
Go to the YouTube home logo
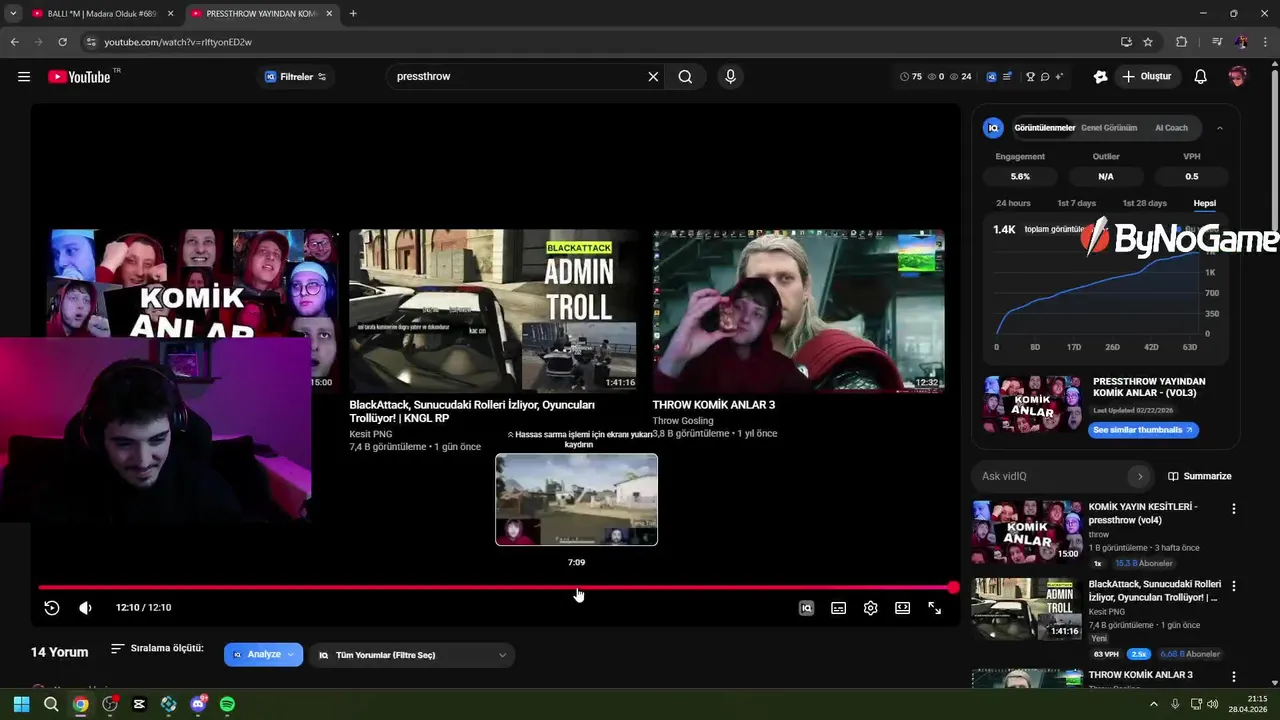tap(80, 77)
